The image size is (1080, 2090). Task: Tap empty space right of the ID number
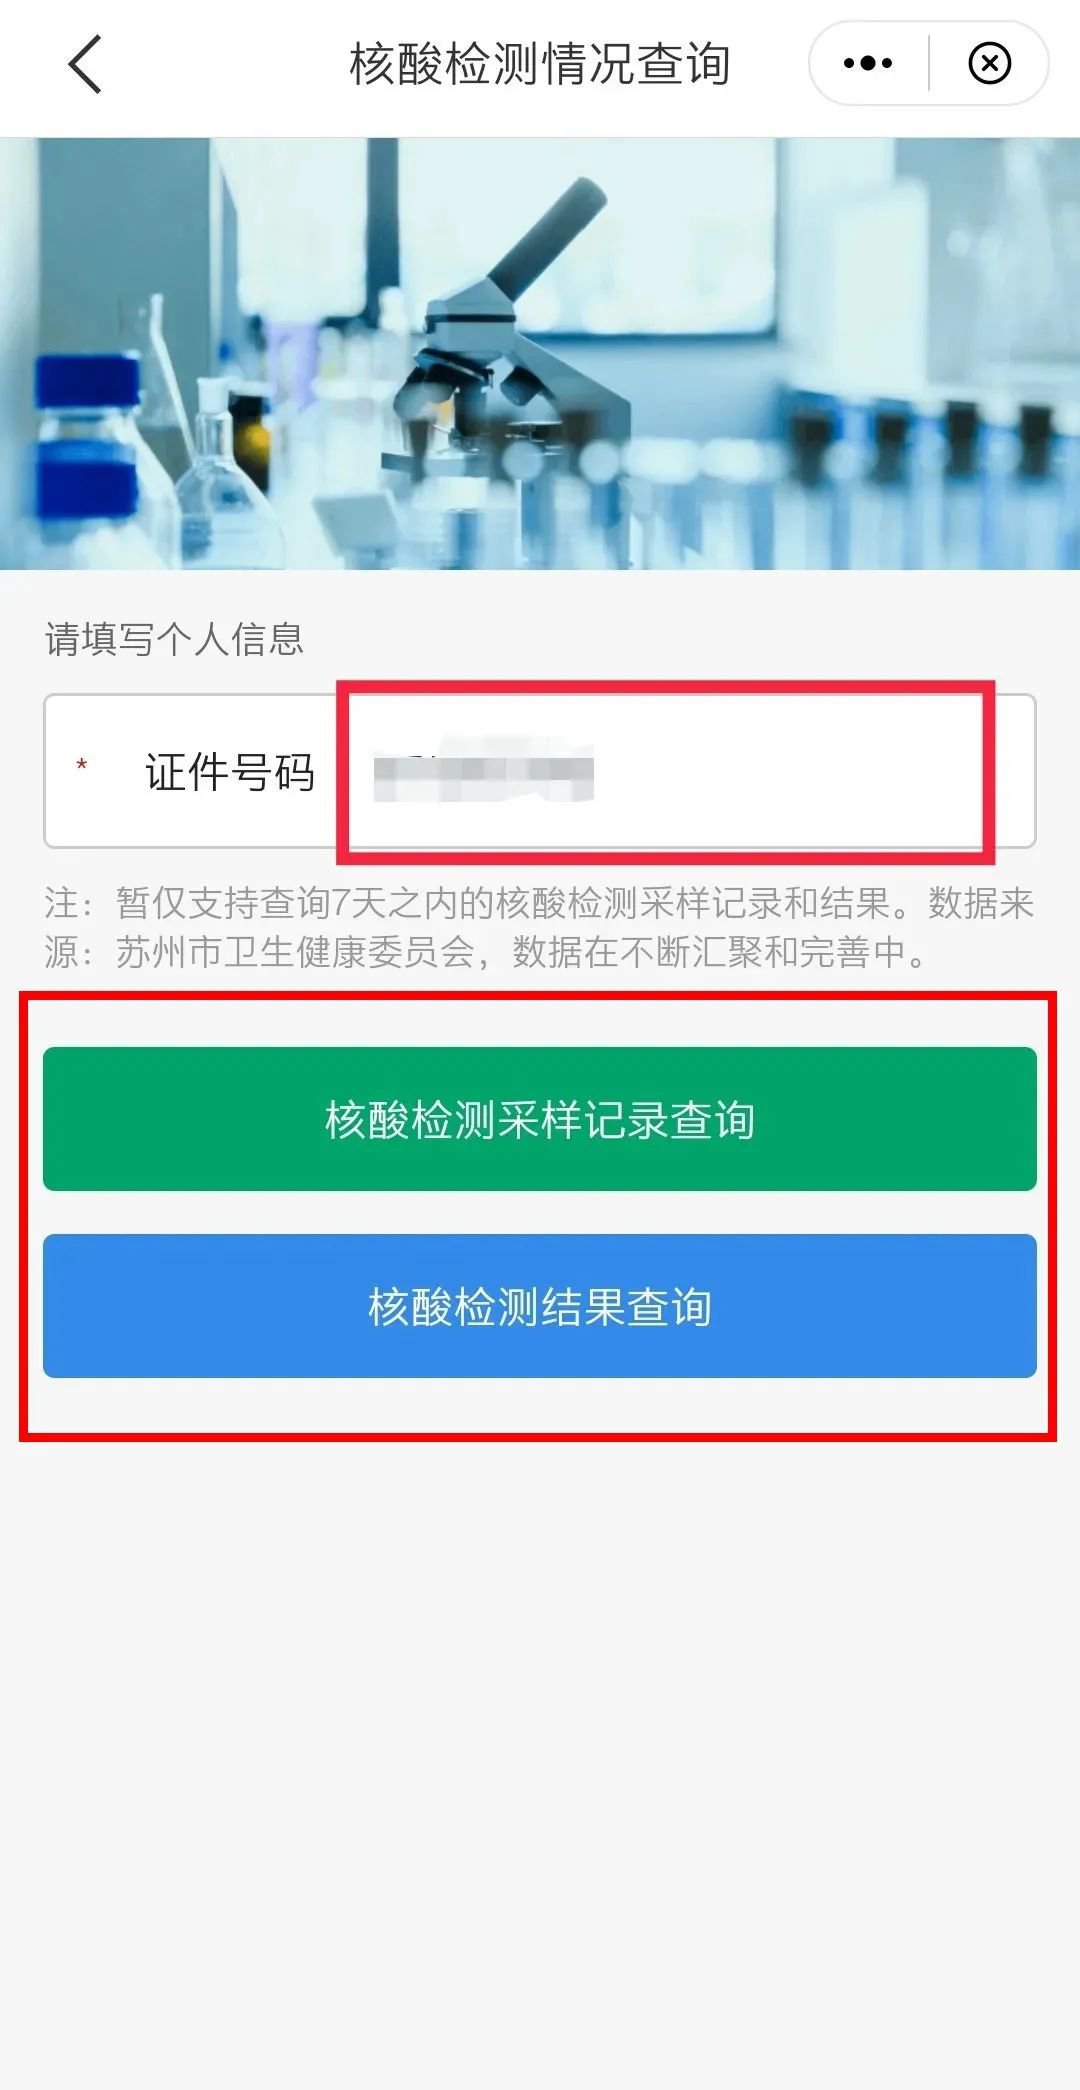pyautogui.click(x=790, y=772)
